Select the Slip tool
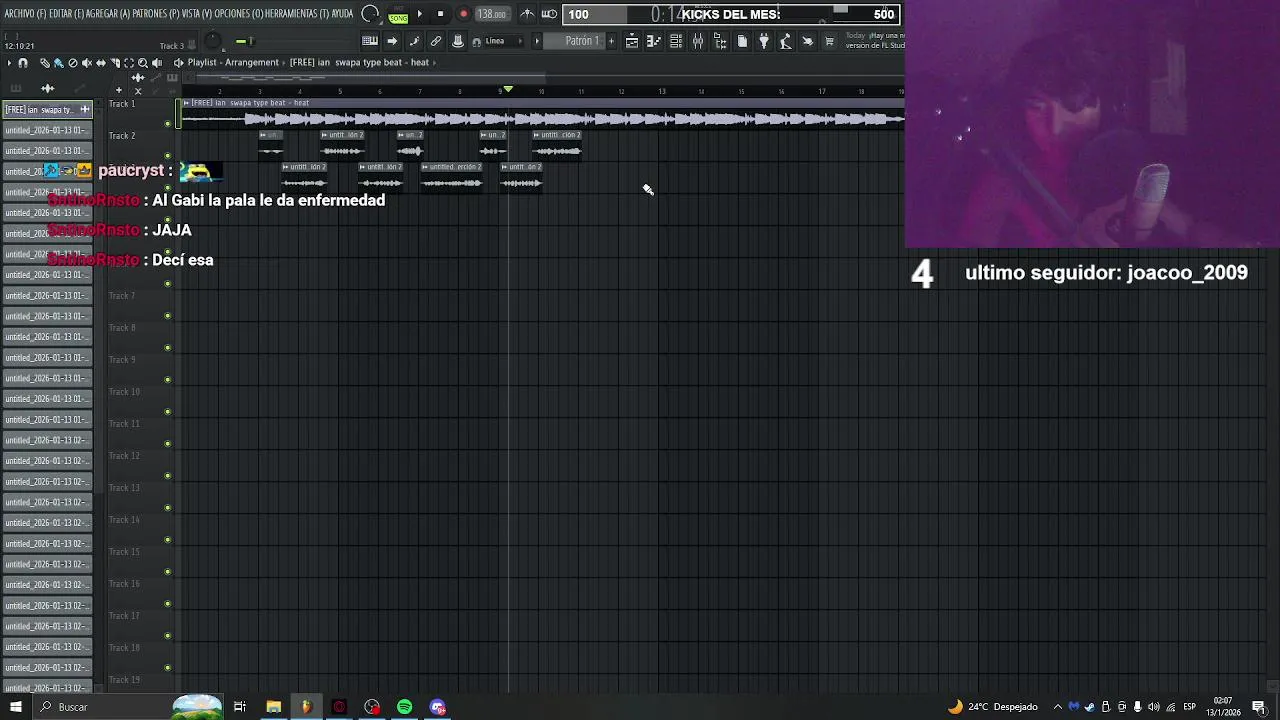The height and width of the screenshot is (720, 1280). 100,63
